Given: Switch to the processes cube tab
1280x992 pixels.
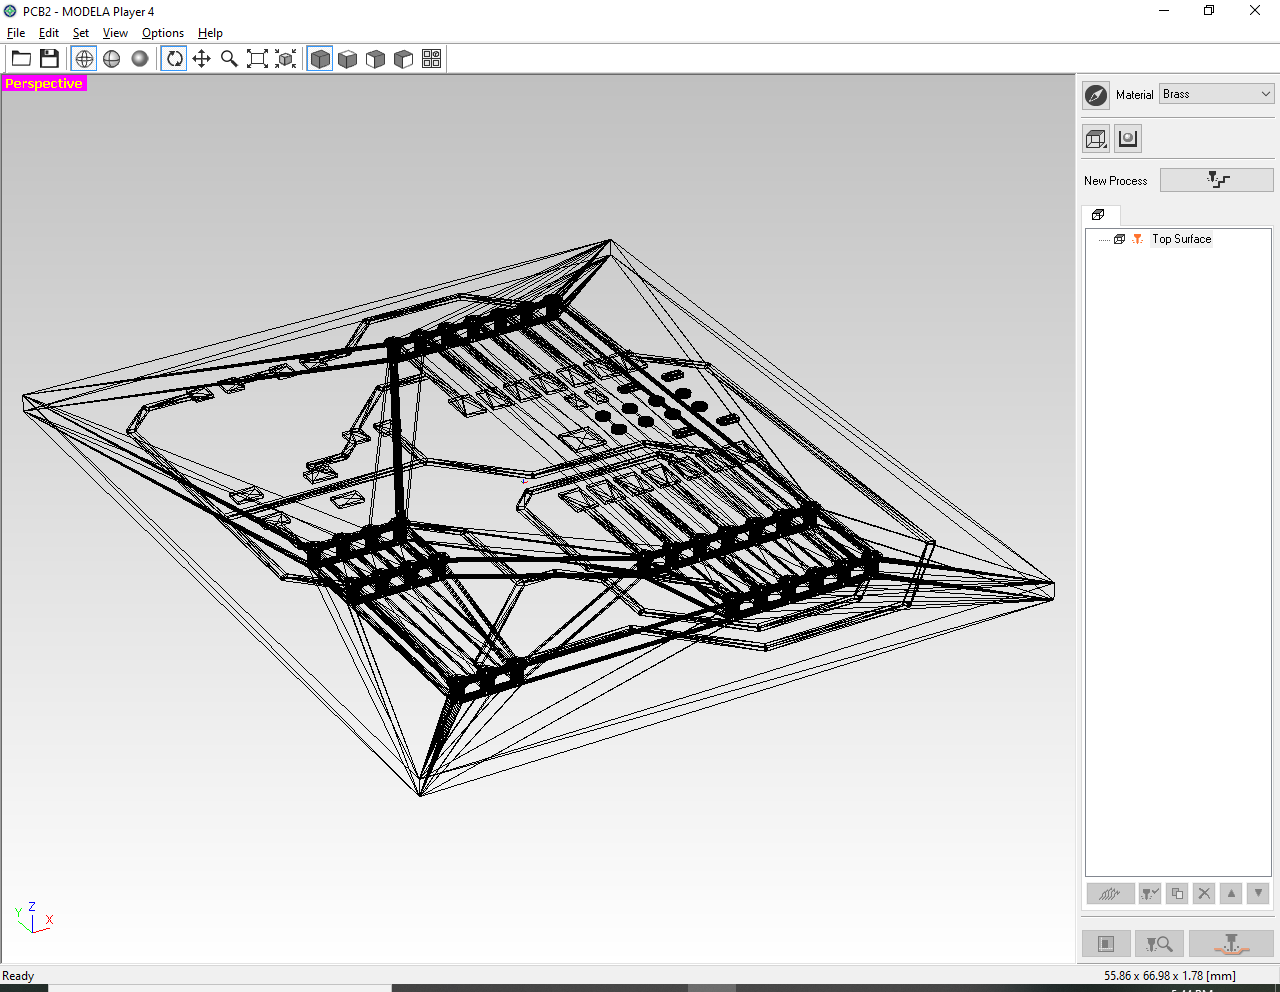Looking at the screenshot, I should click(x=1098, y=215).
